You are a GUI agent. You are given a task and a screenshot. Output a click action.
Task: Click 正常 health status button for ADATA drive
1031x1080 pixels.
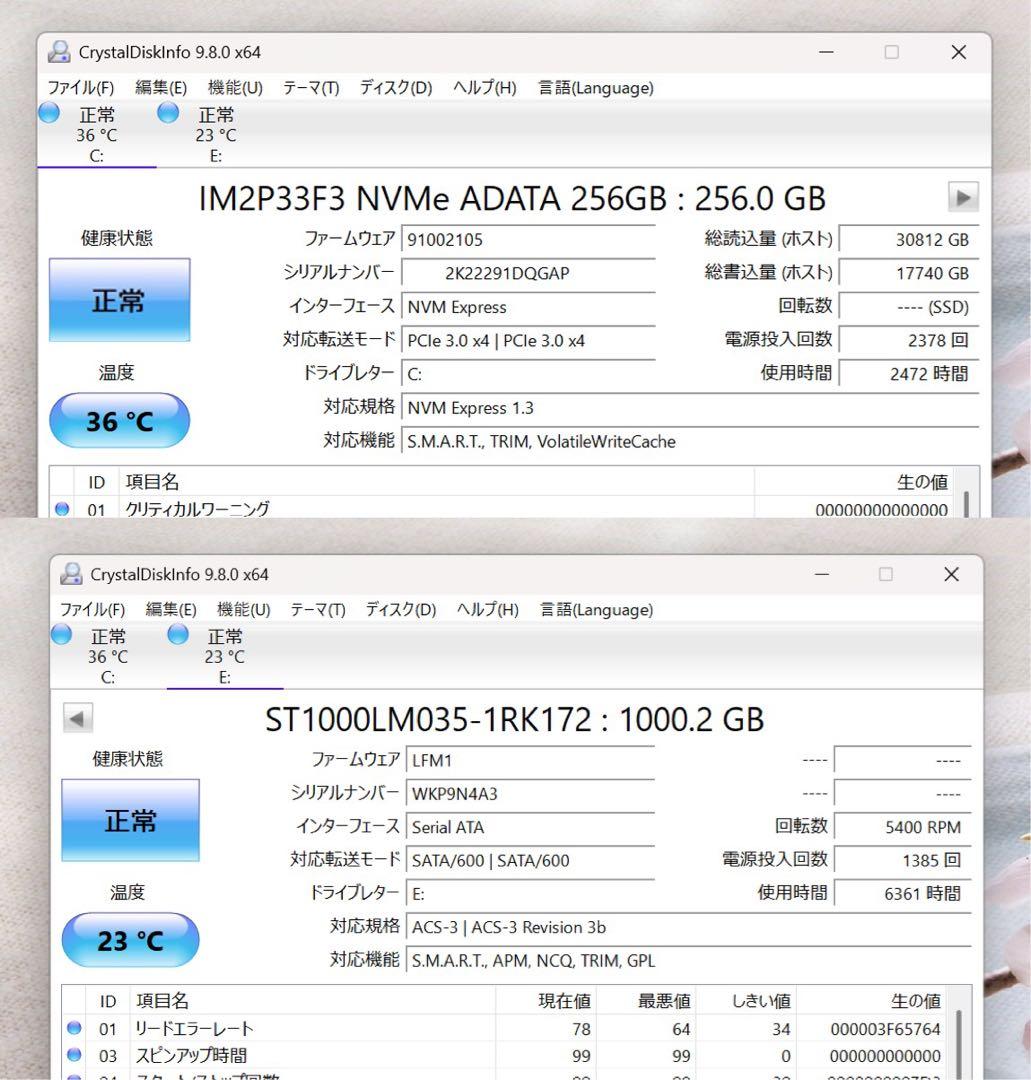pos(119,300)
